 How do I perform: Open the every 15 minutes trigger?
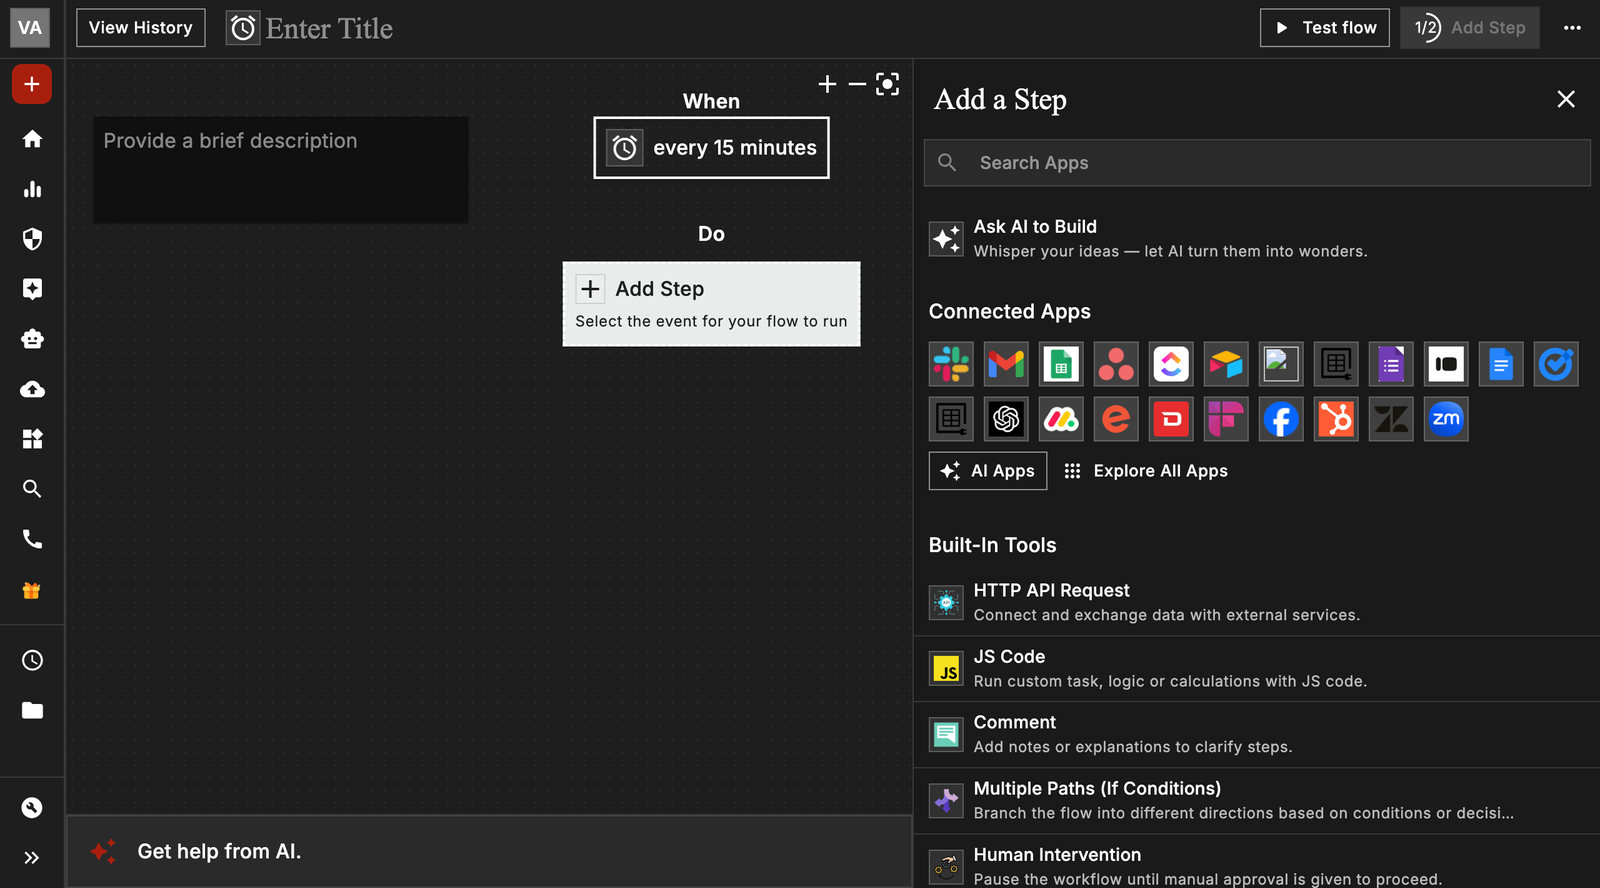[711, 148]
